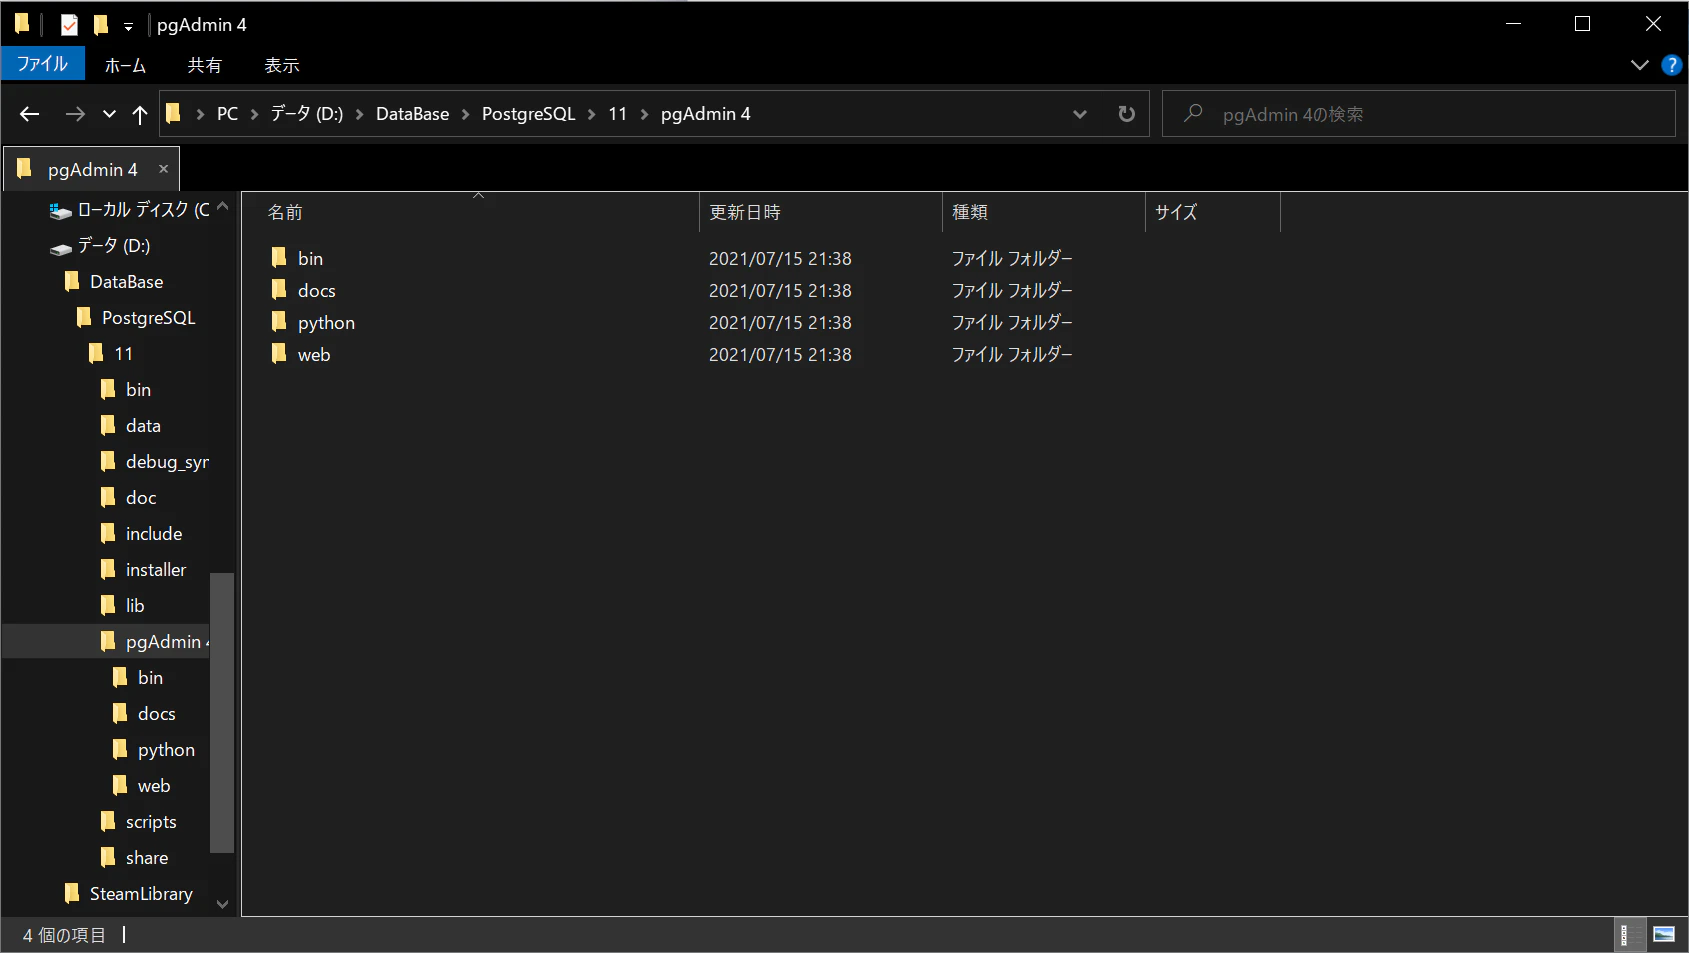This screenshot has width=1689, height=953.
Task: Click the include folder icon in tree
Action: tap(108, 533)
